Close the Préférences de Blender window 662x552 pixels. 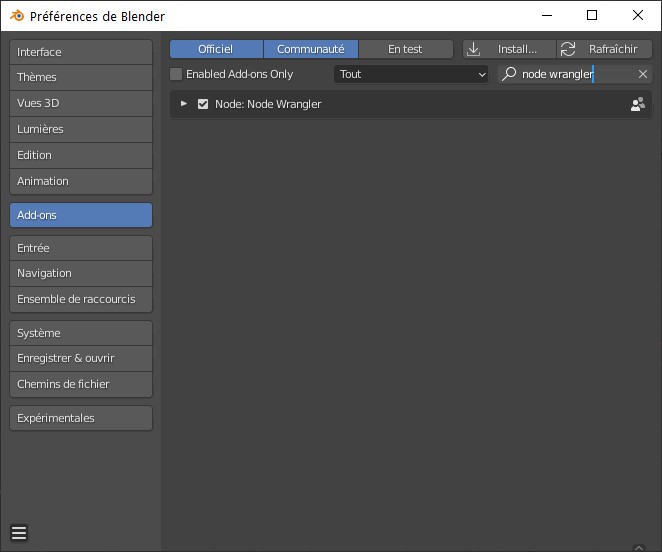[638, 16]
